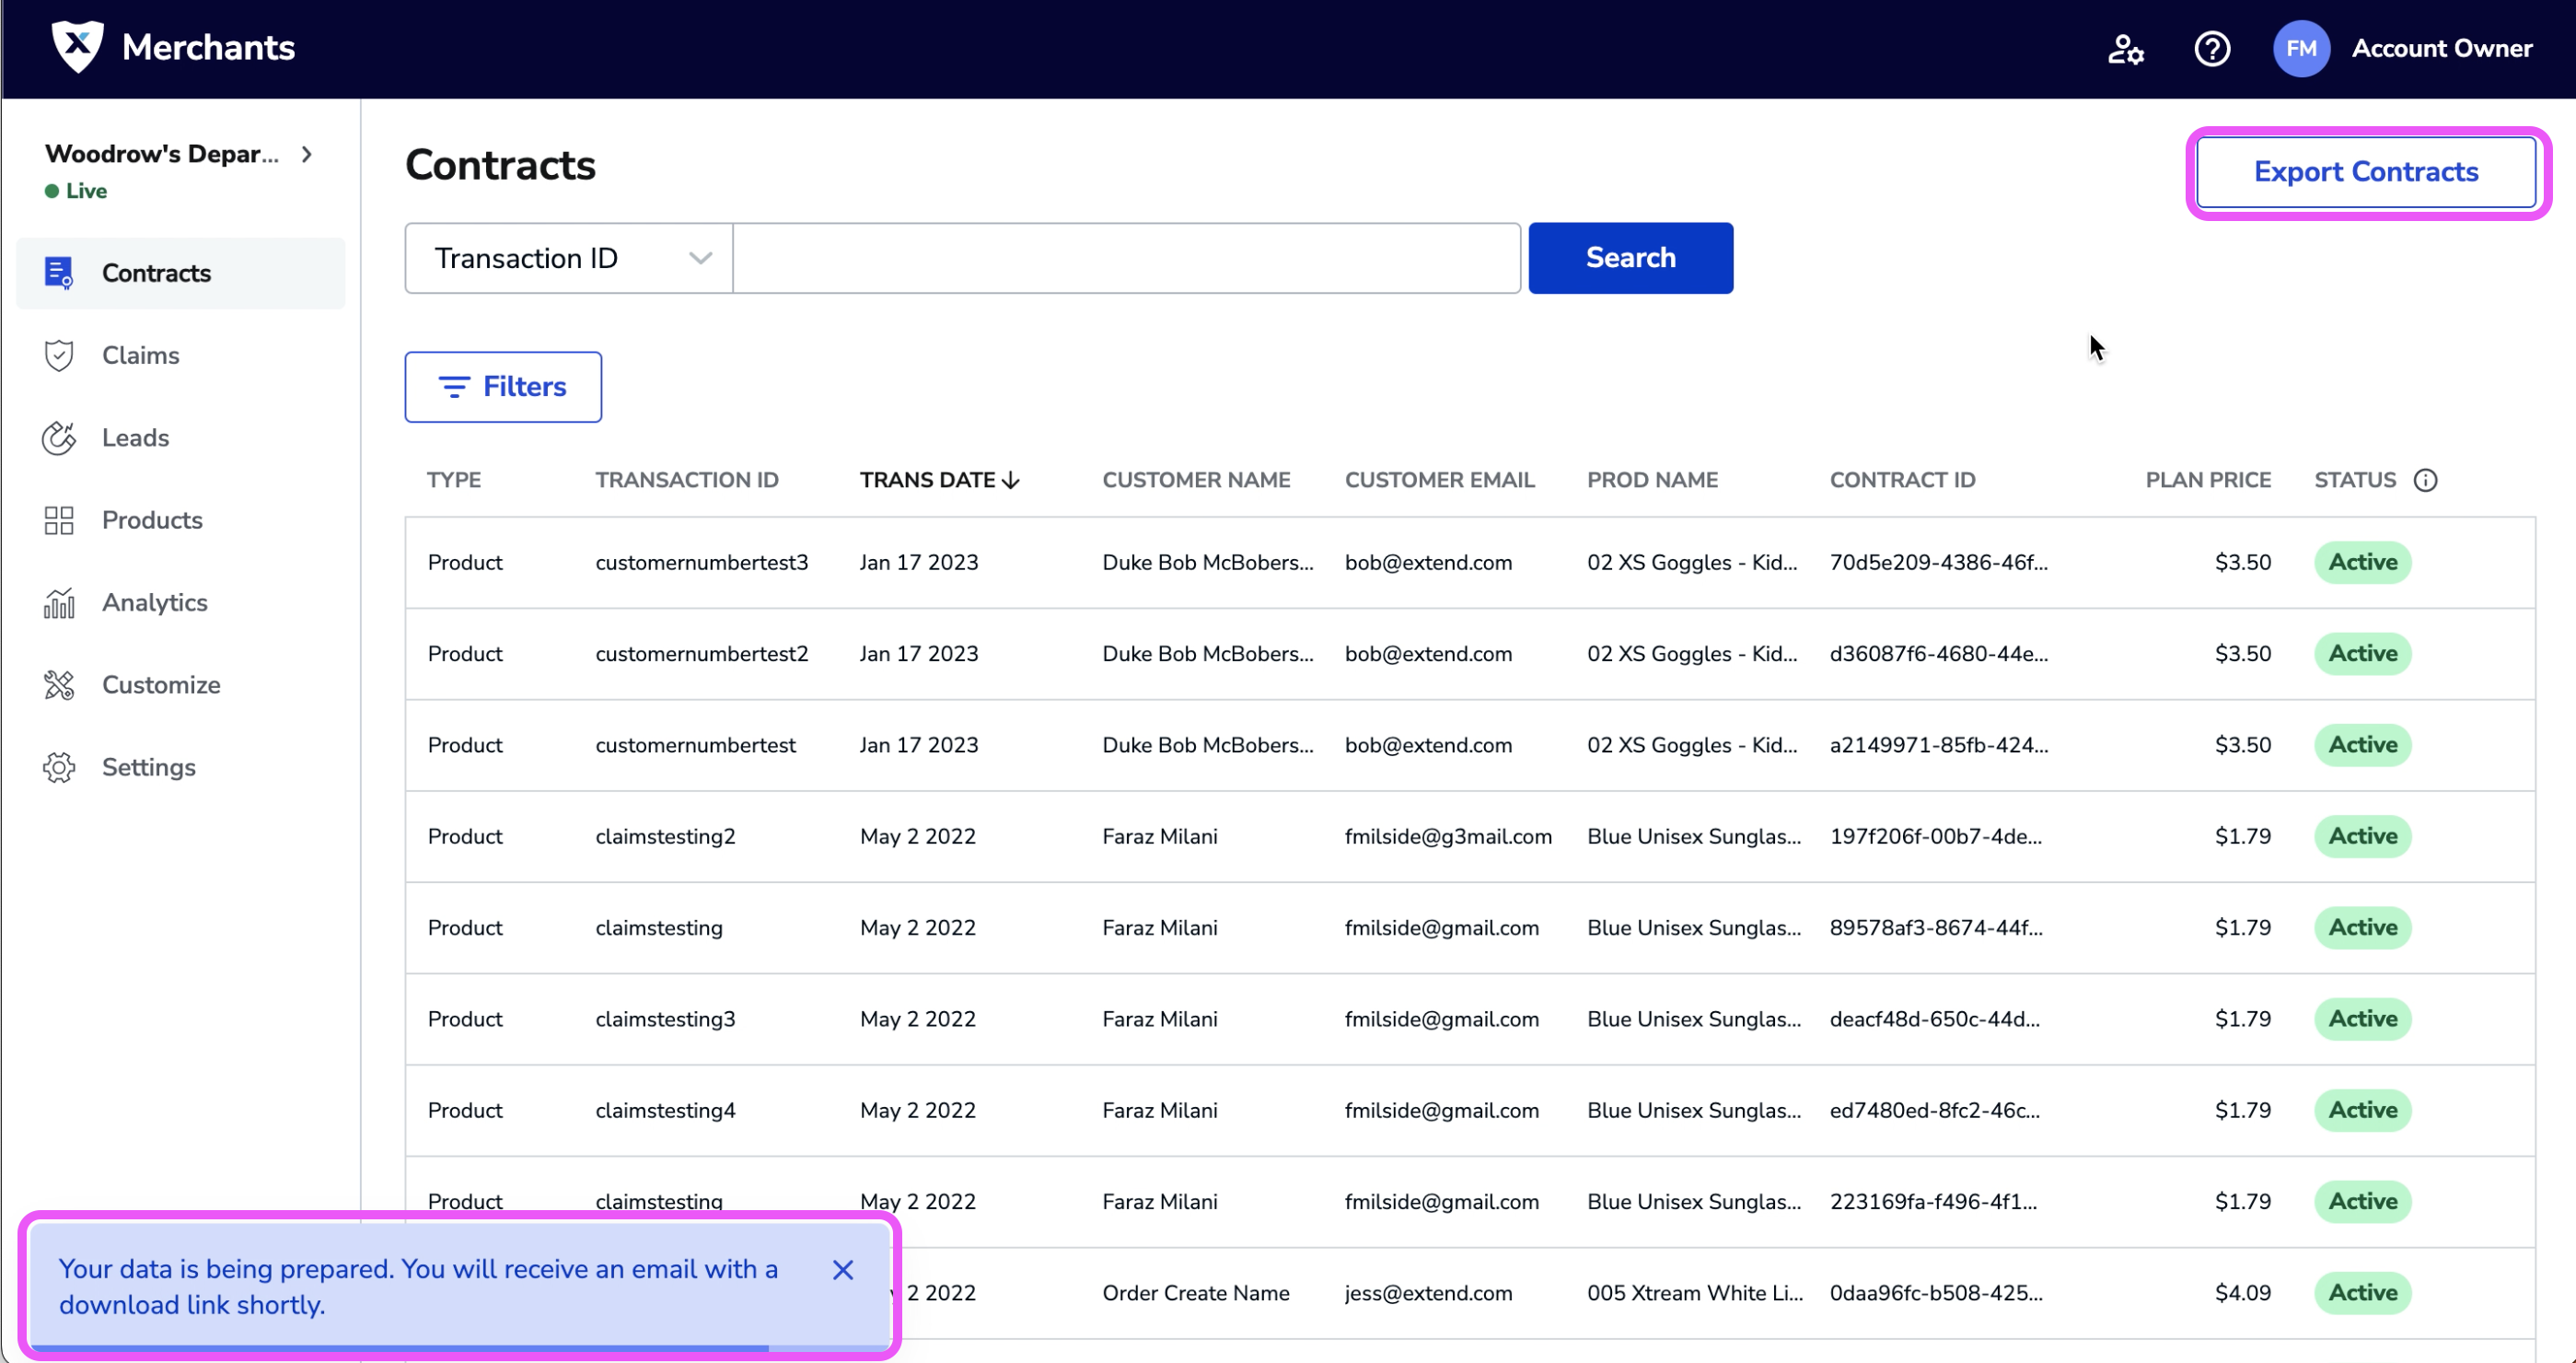The image size is (2576, 1363).
Task: Open the Transaction ID search type dropdown
Action: coord(569,258)
